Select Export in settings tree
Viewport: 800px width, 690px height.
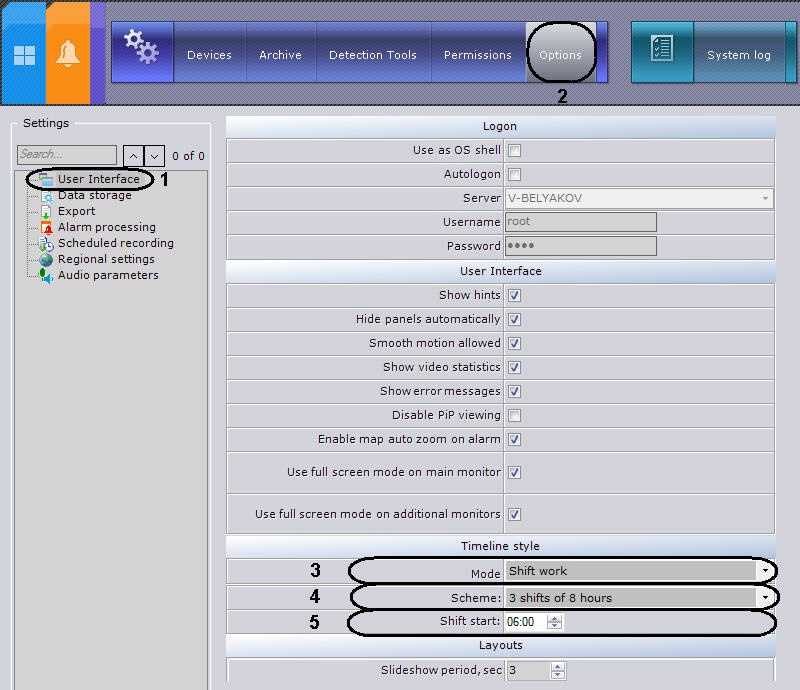coord(77,211)
